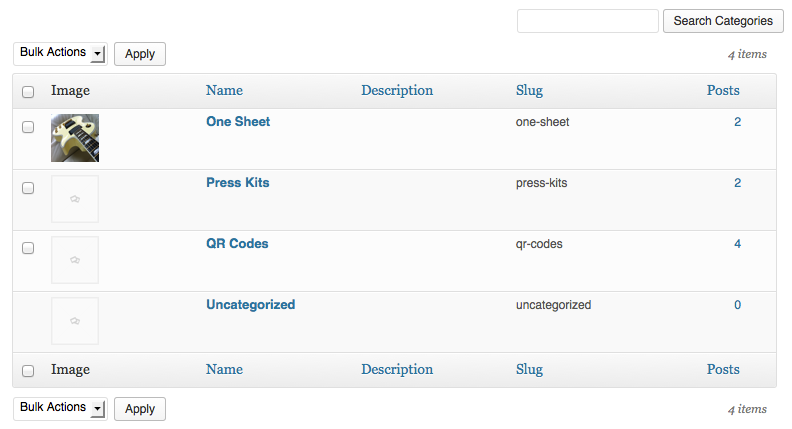Sort by the Slug column header
Viewport: 792px width, 429px height.
529,90
